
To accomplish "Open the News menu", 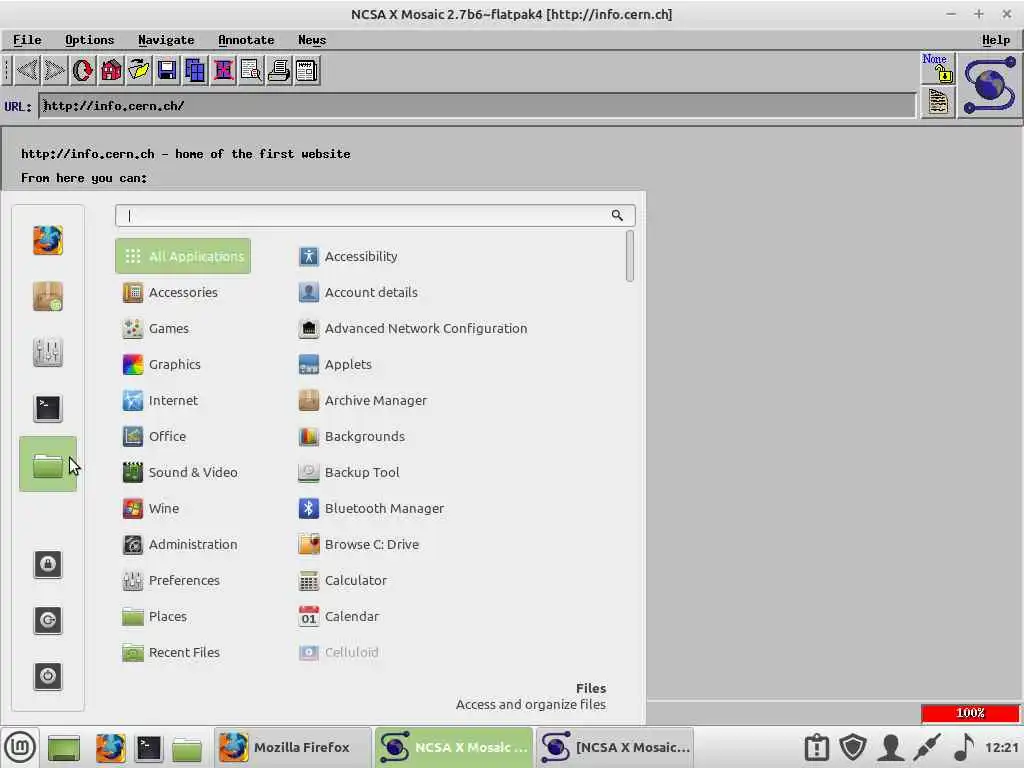I will 312,40.
